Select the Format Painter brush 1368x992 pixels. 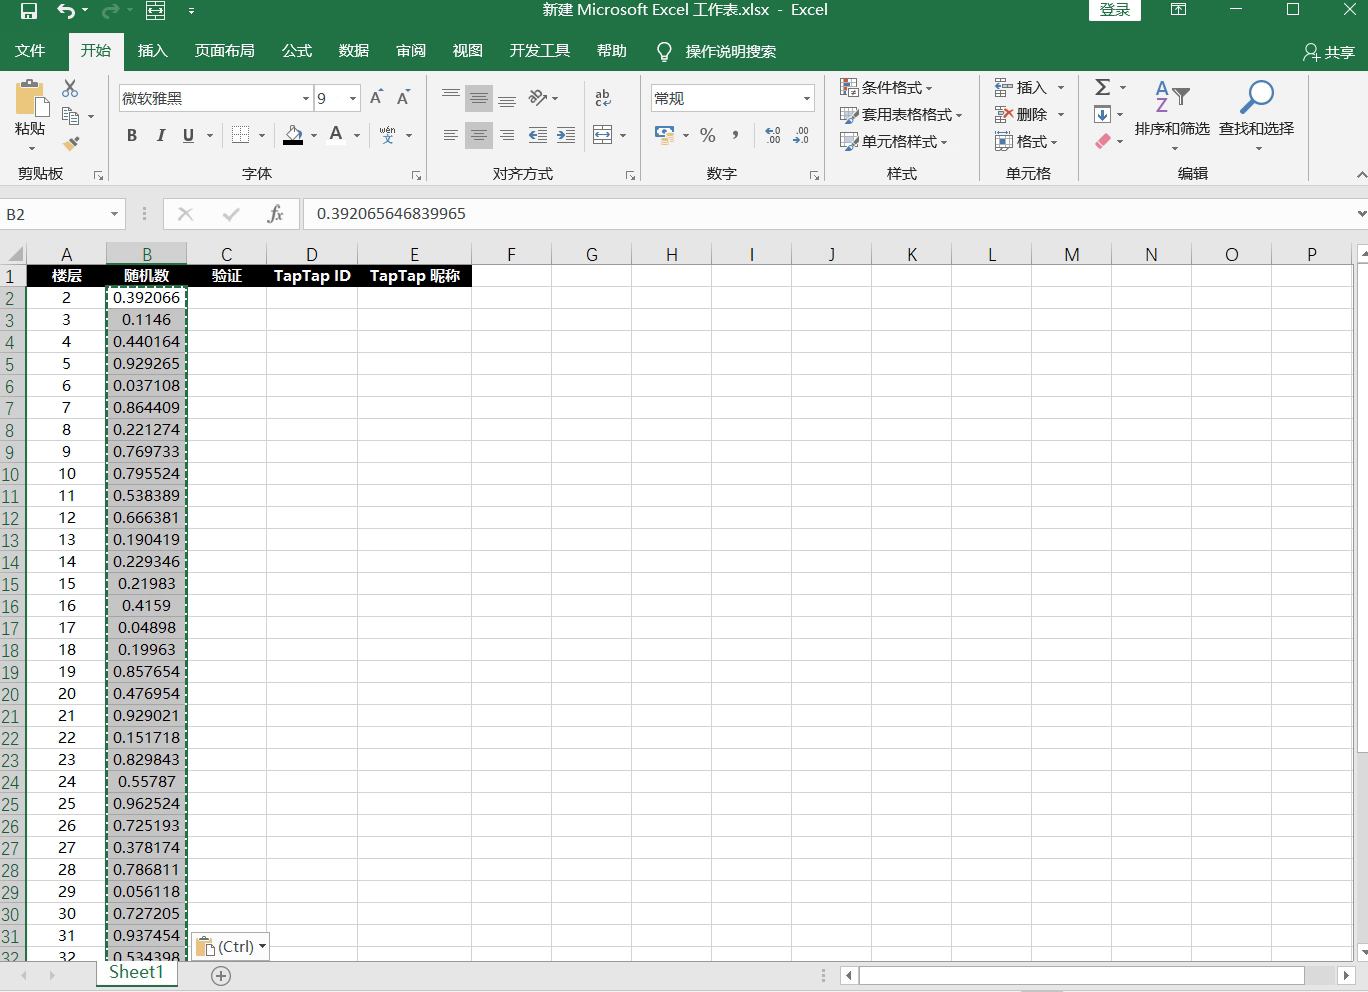tap(70, 144)
